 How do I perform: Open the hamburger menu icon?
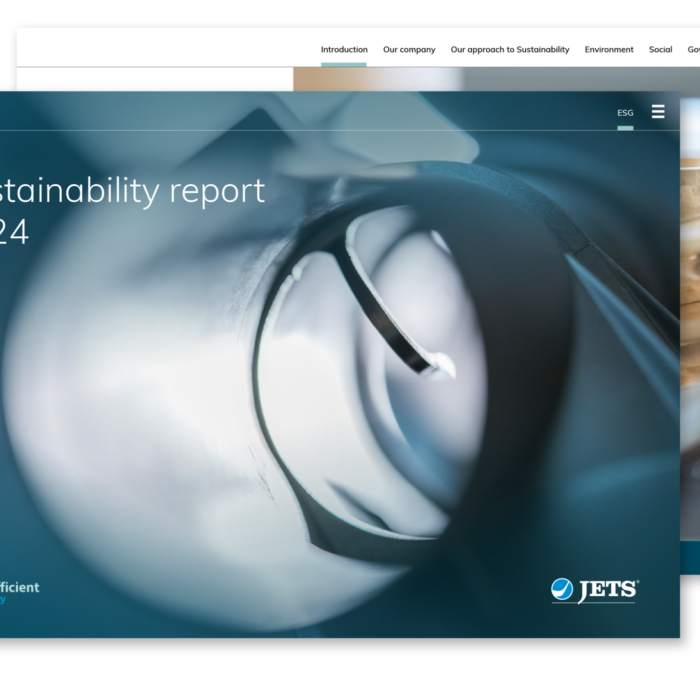click(x=658, y=112)
